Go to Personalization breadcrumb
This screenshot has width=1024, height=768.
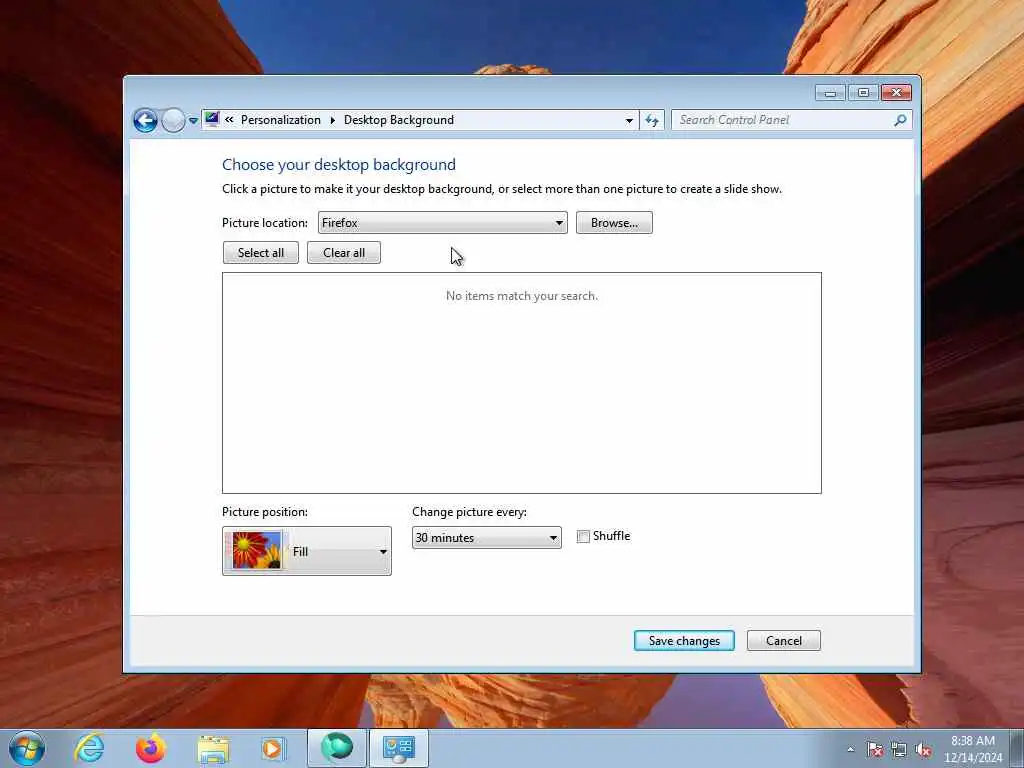[281, 120]
